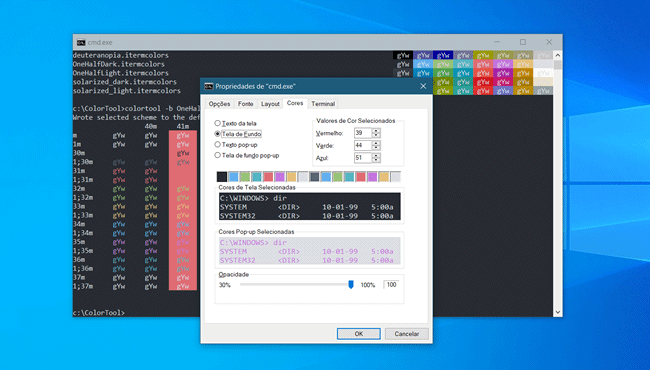This screenshot has height=370, width=650.
Task: Click the Cancelar button
Action: pos(406,334)
